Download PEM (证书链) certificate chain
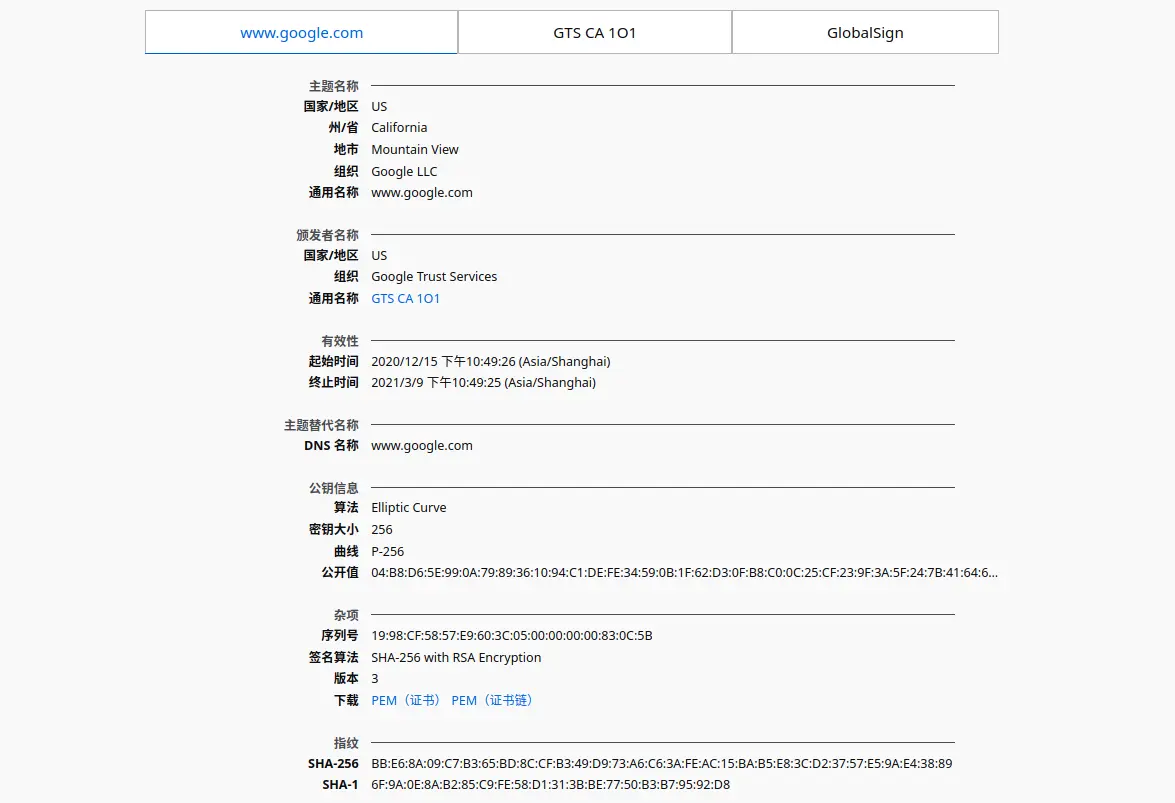The image size is (1175, 803). tap(492, 700)
